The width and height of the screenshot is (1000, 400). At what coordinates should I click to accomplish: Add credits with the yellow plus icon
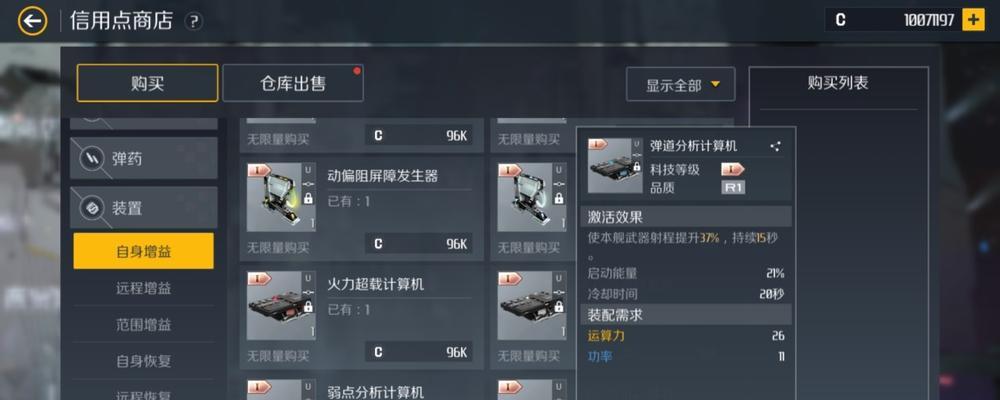point(973,20)
